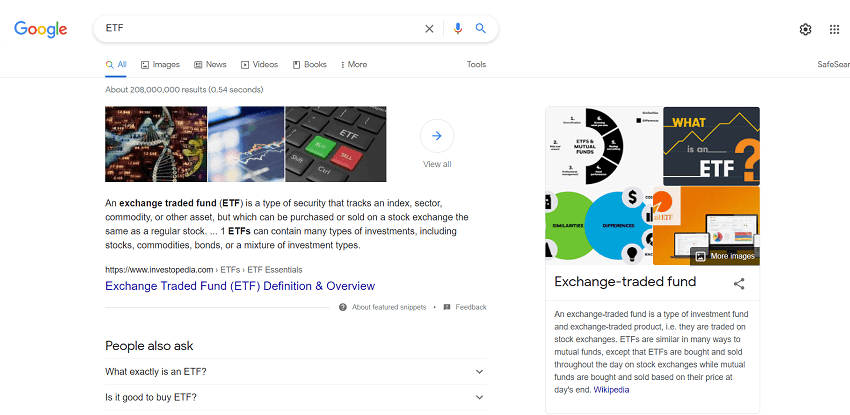Open the 'What is an ETF?' image

[x=711, y=146]
